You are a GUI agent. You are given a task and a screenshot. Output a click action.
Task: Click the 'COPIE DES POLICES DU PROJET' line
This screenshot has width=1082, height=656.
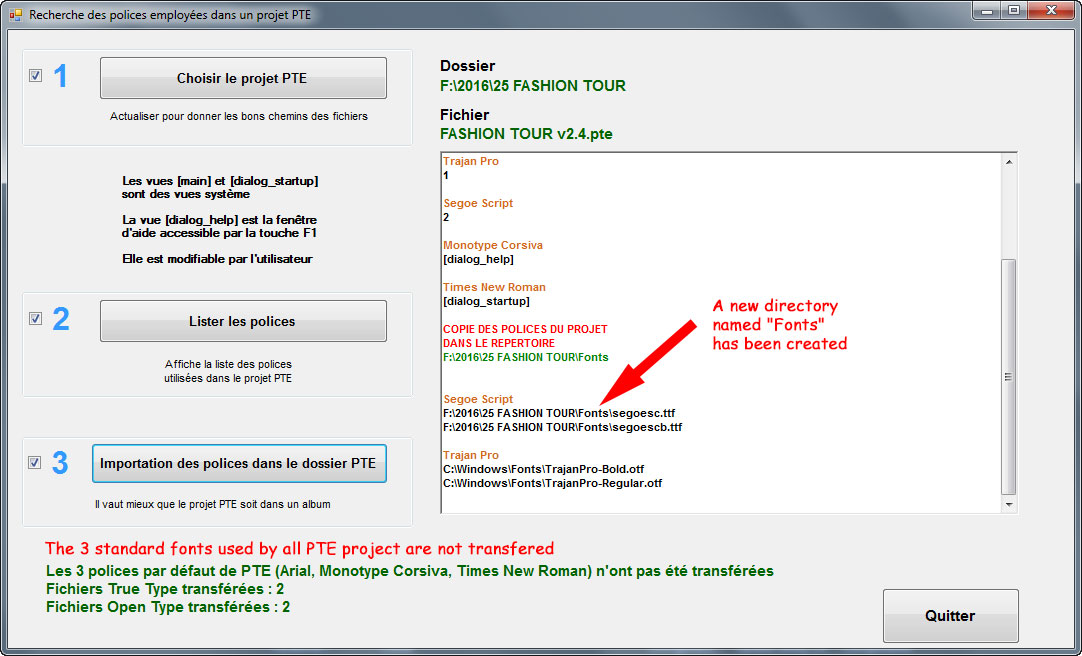tap(525, 329)
